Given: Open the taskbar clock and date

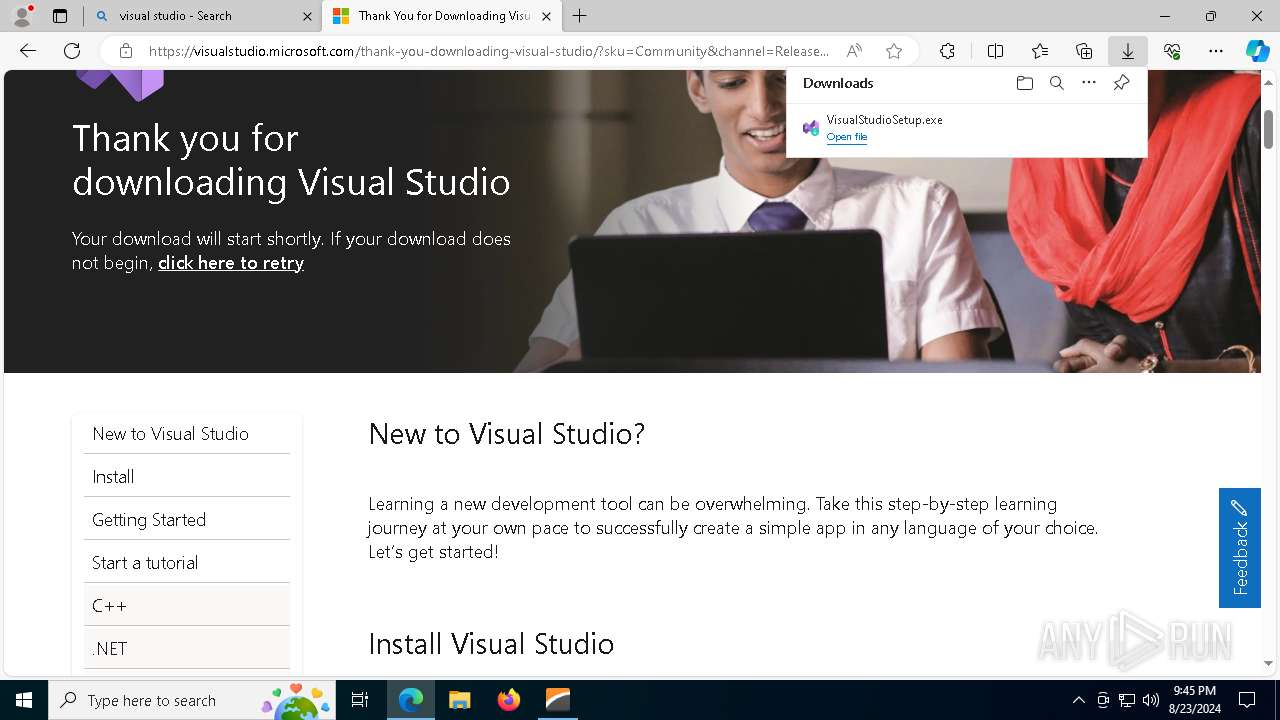Looking at the screenshot, I should 1194,700.
